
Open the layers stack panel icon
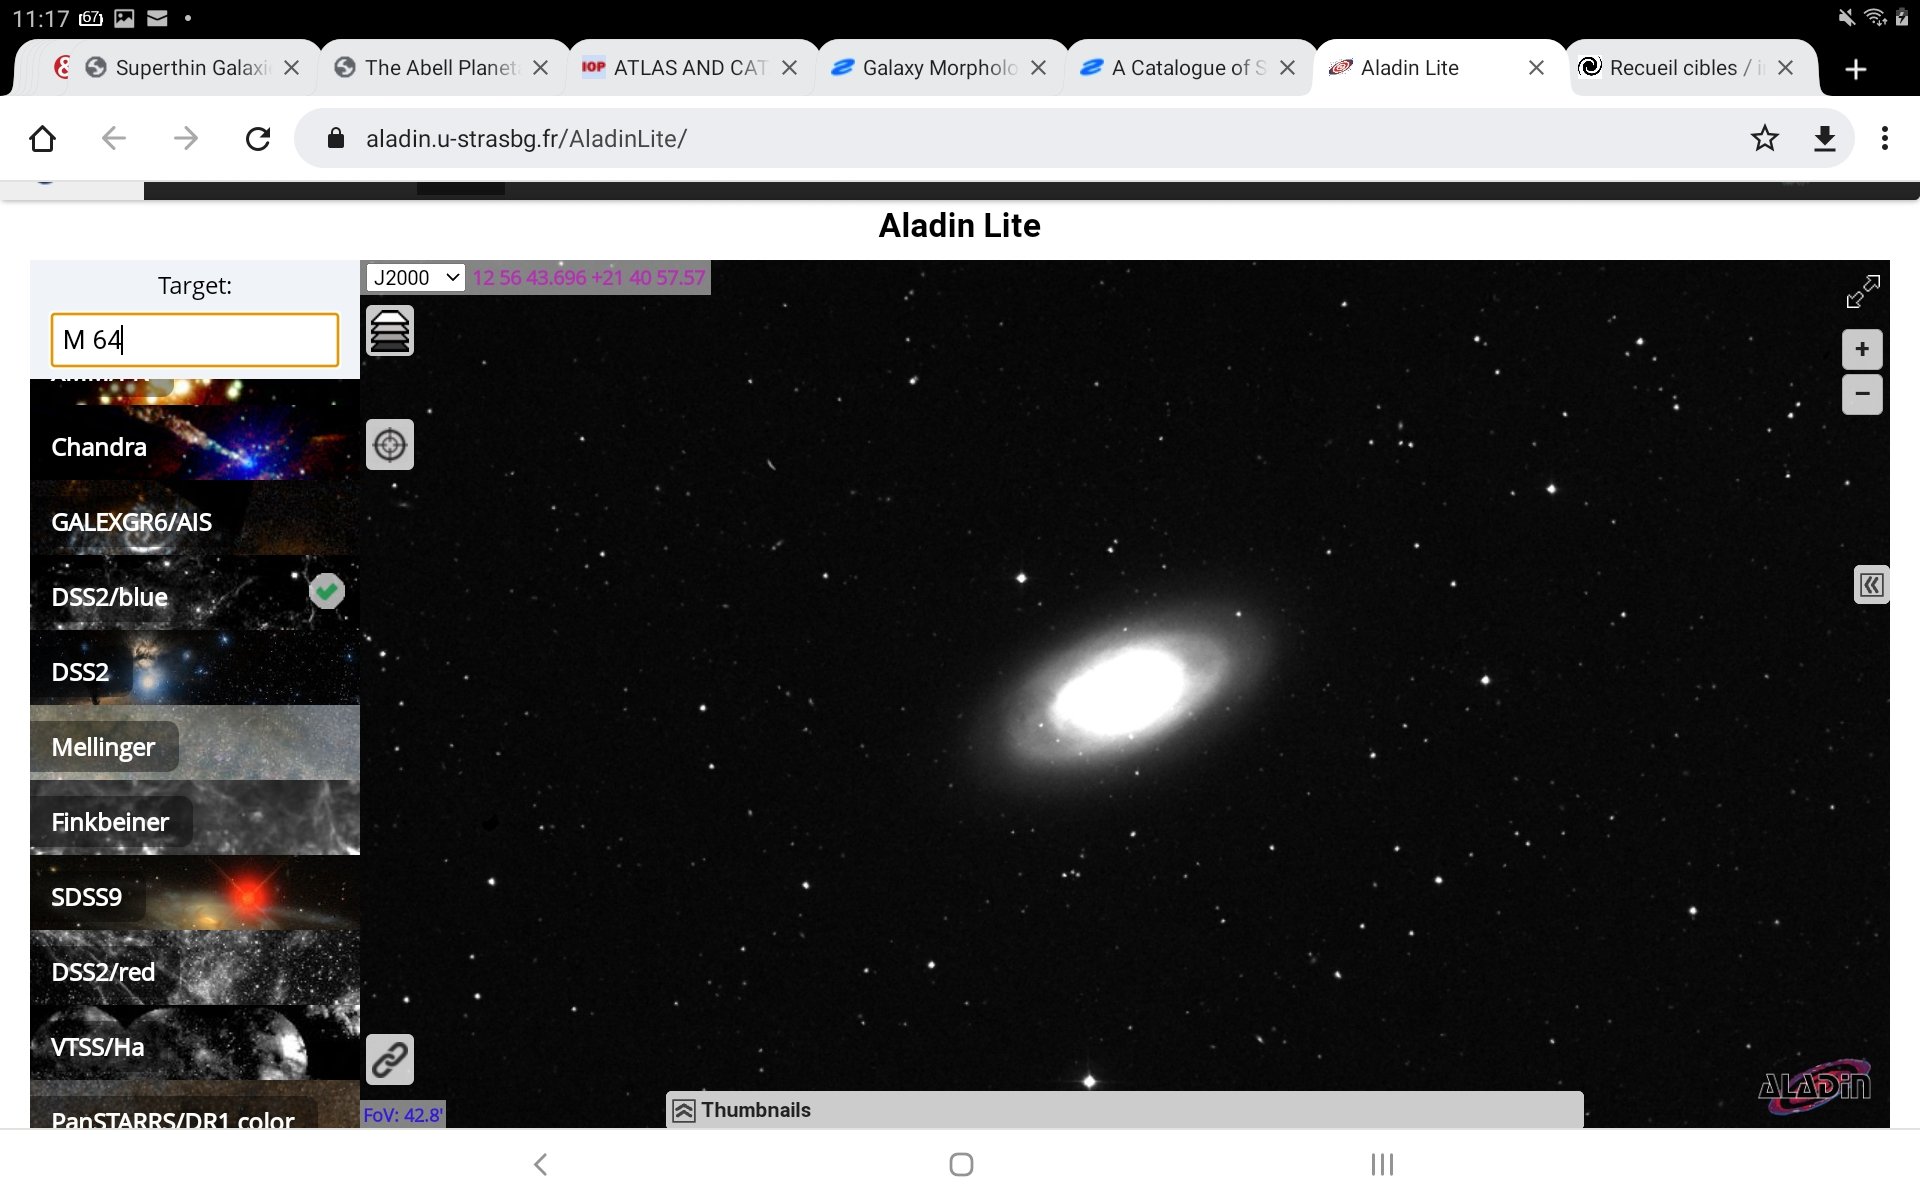pos(390,331)
